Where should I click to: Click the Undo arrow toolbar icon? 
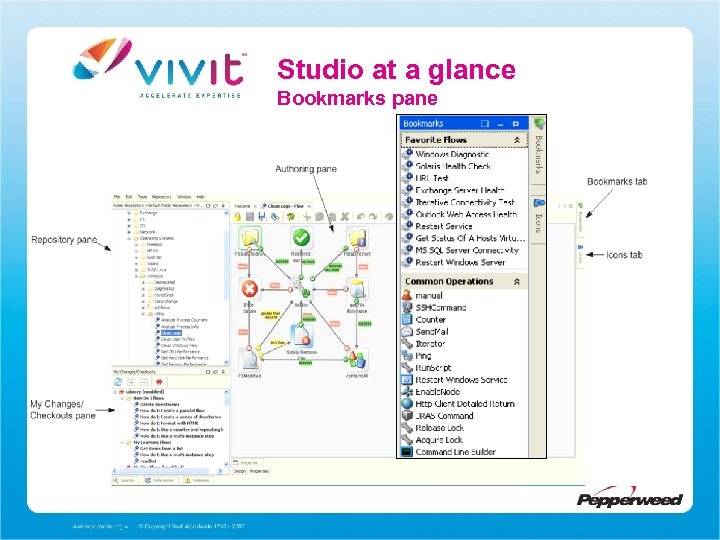pos(361,217)
